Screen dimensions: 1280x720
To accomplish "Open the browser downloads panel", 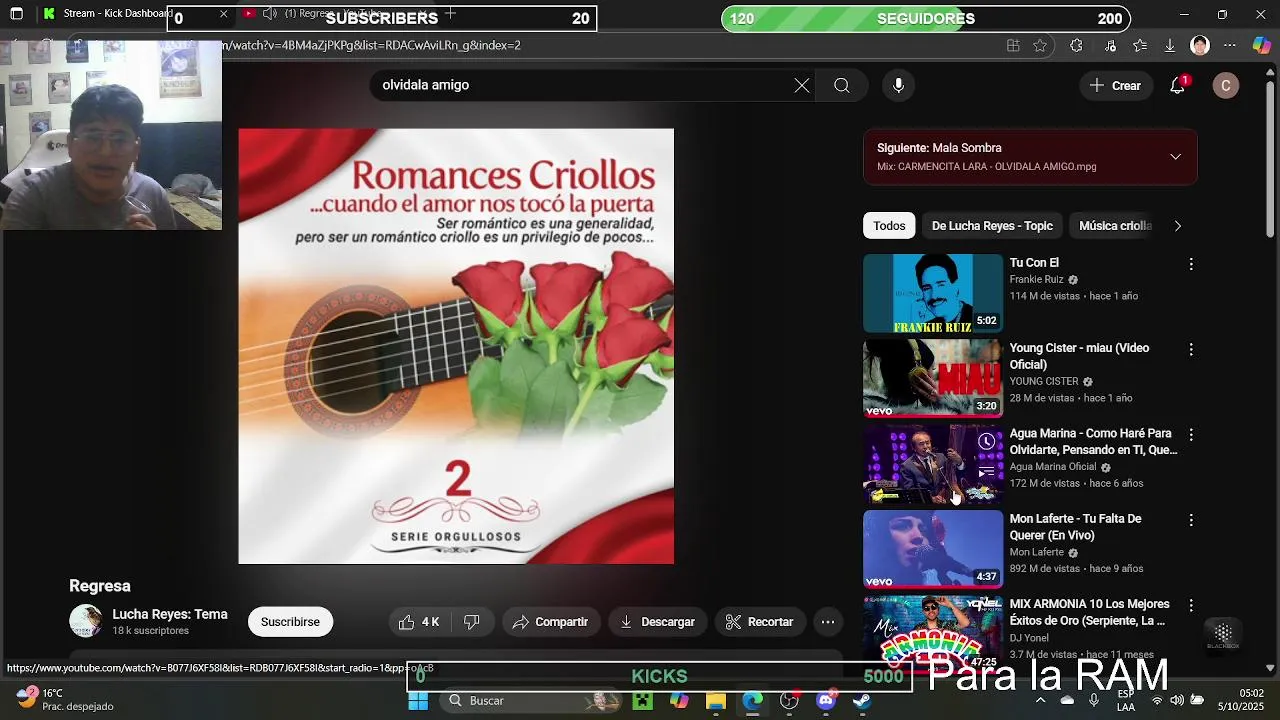I will coord(1169,45).
